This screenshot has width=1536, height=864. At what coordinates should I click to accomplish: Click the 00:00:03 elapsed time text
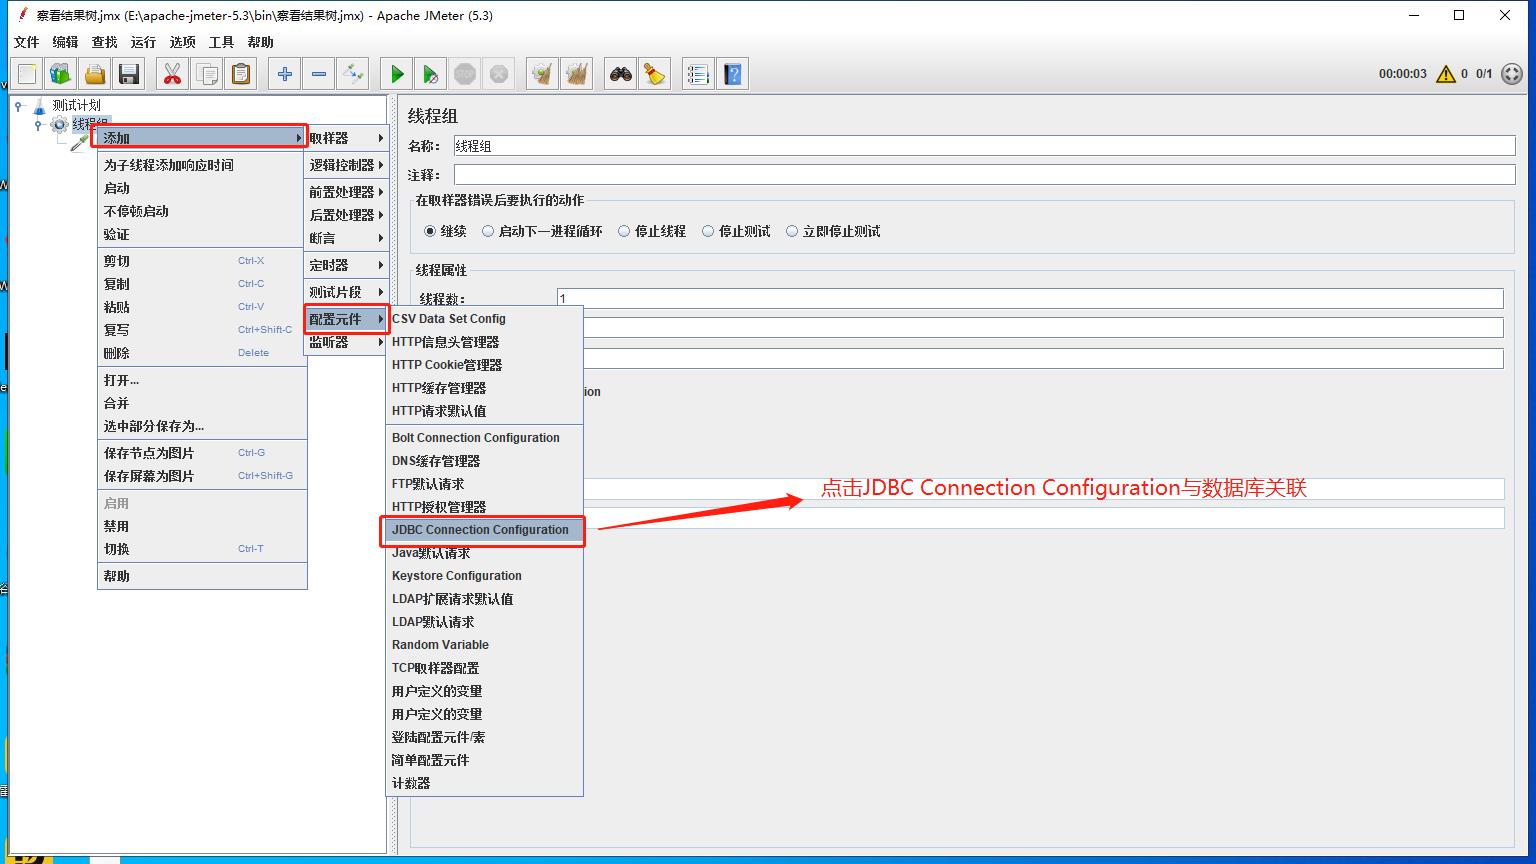pyautogui.click(x=1402, y=74)
